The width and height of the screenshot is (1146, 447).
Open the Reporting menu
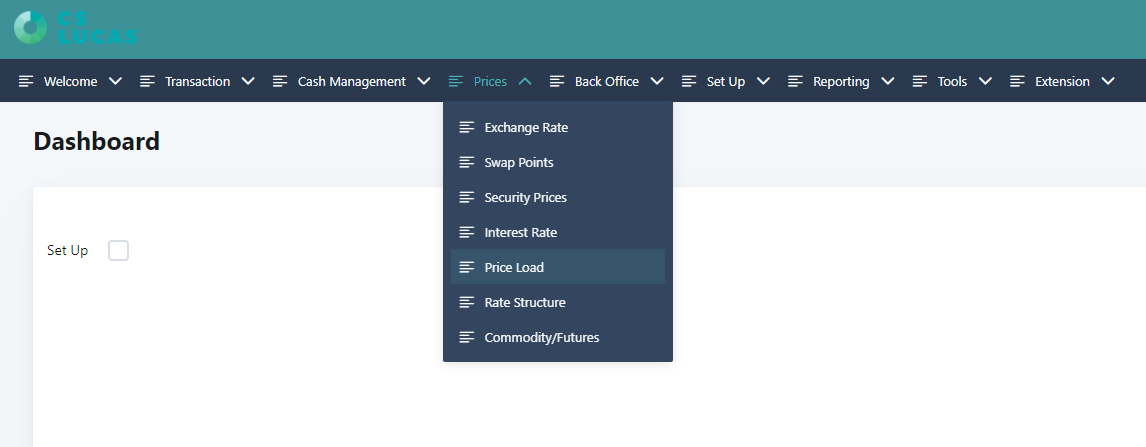pyautogui.click(x=840, y=82)
